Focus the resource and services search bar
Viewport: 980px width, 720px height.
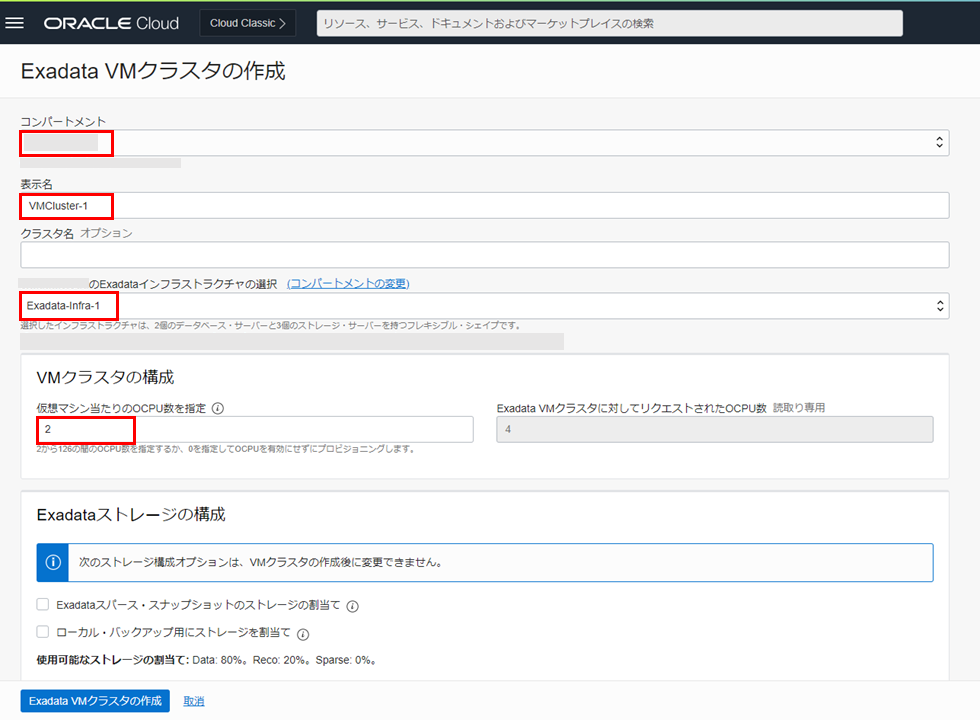(x=609, y=23)
